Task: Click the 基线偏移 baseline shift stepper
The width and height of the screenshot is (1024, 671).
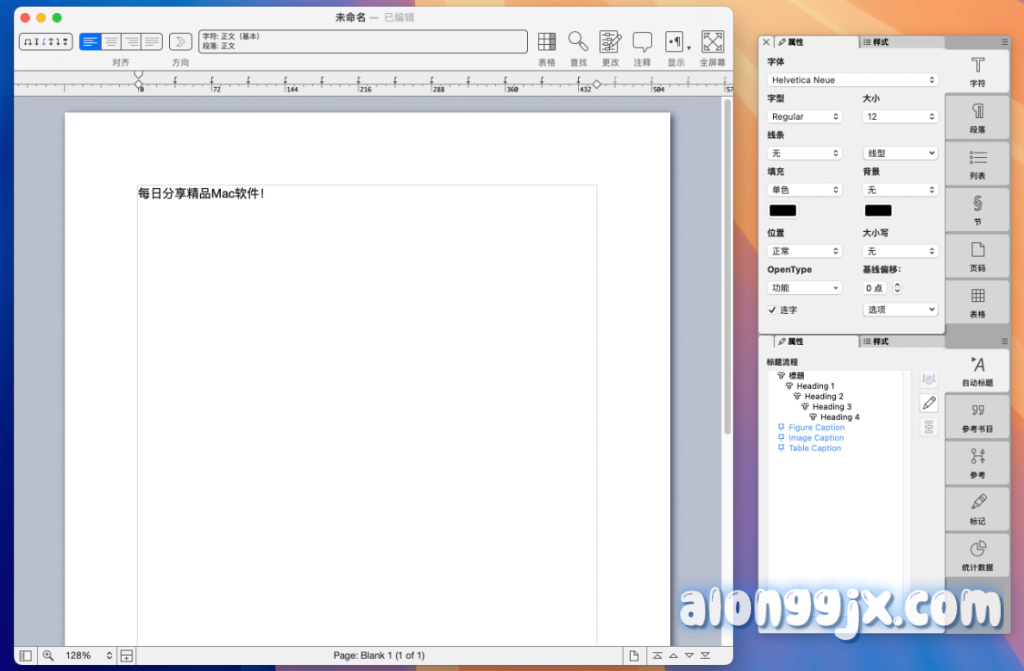Action: [897, 288]
